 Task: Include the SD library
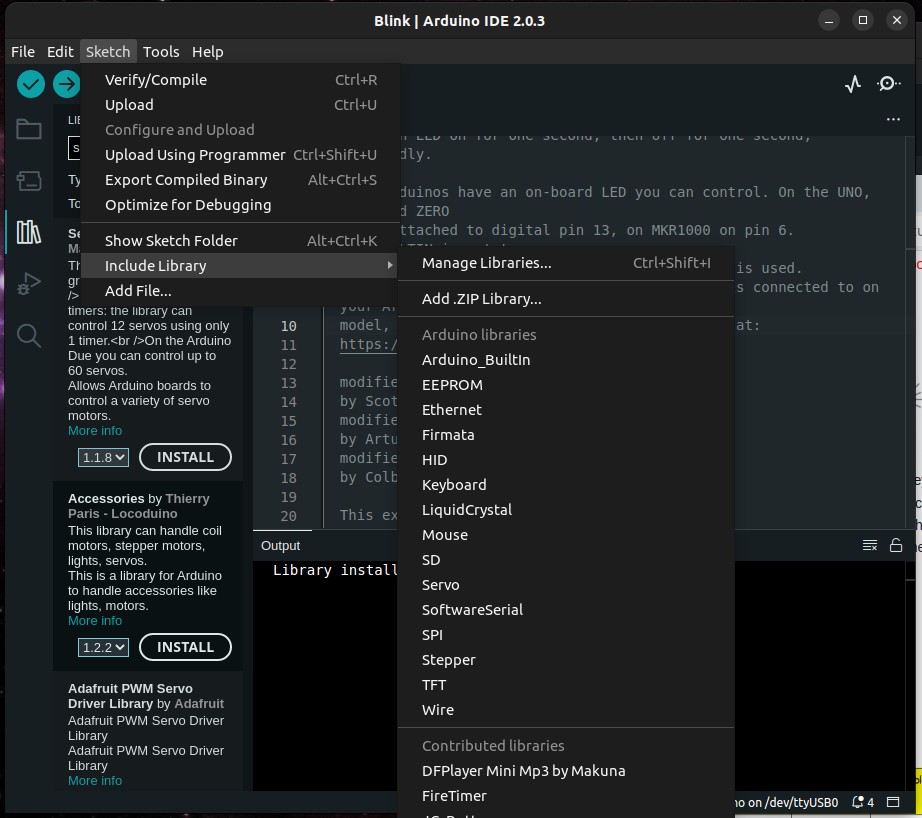point(566,560)
